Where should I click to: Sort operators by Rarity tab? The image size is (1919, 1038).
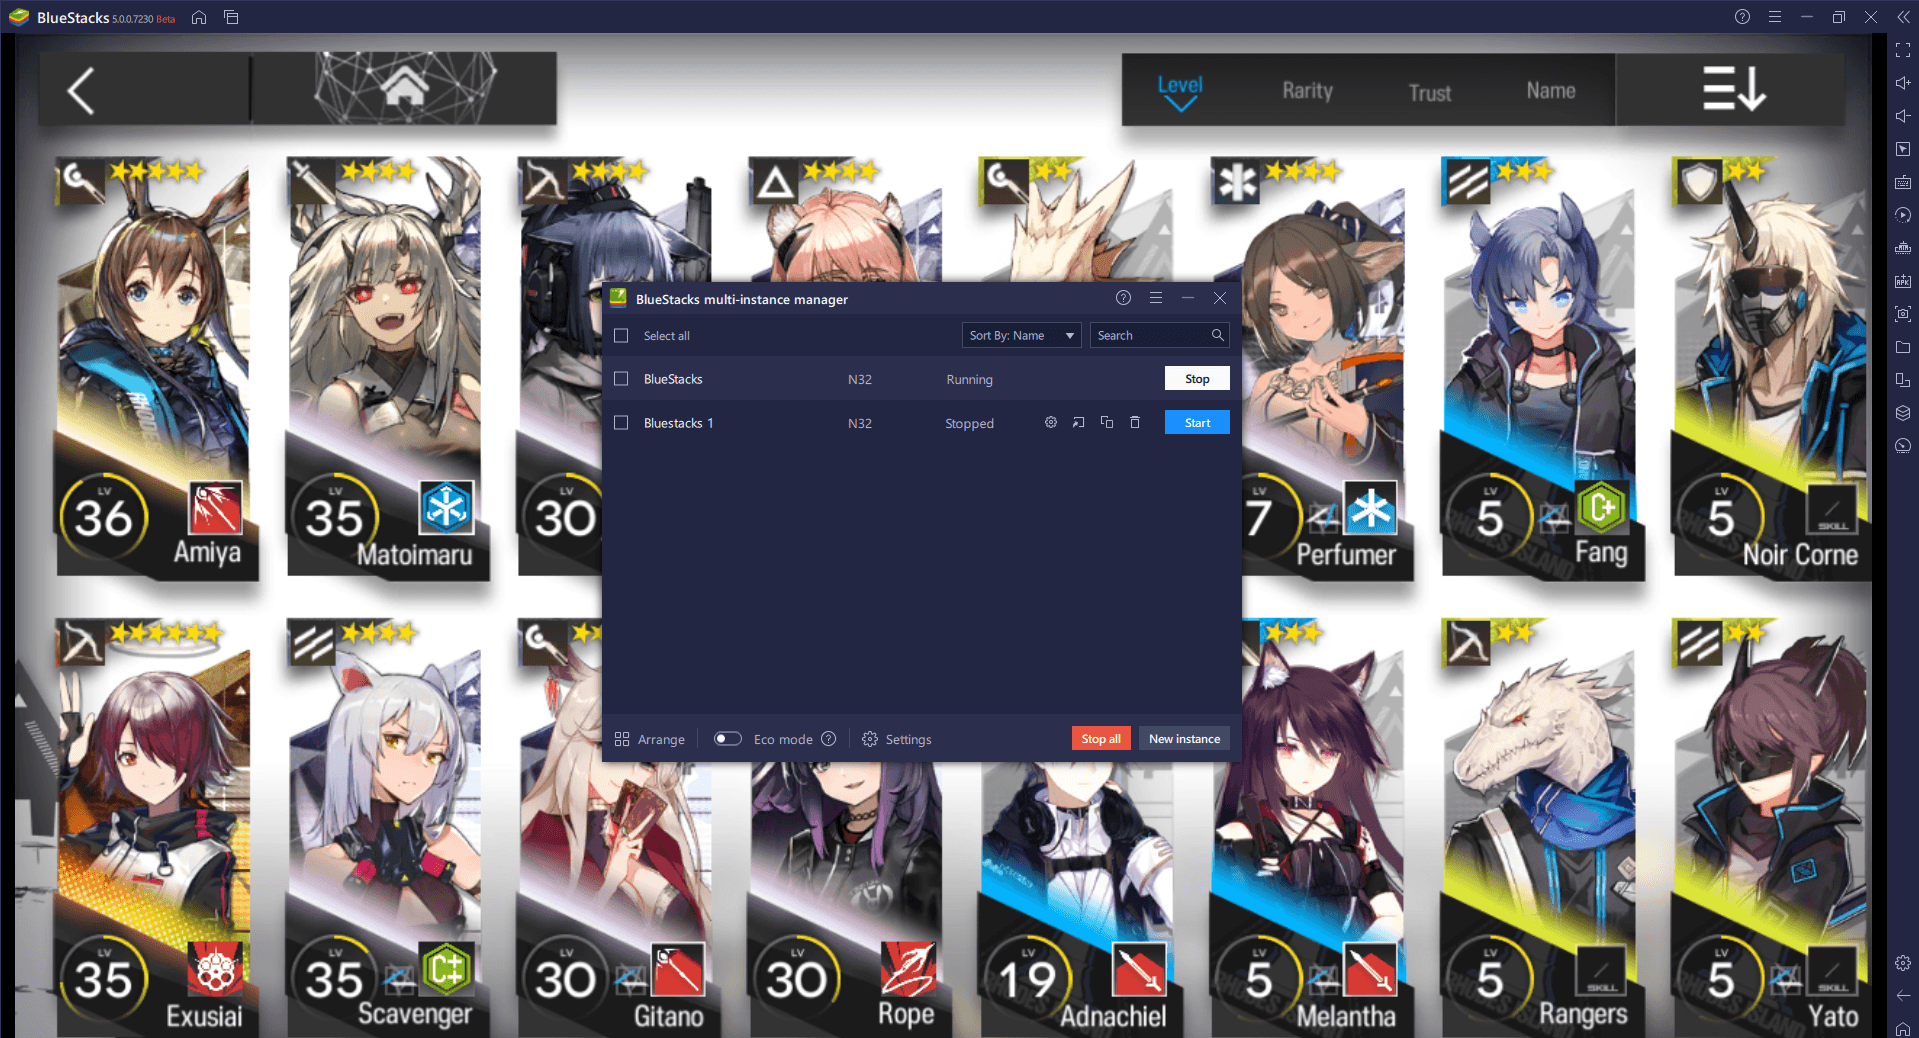pyautogui.click(x=1307, y=91)
